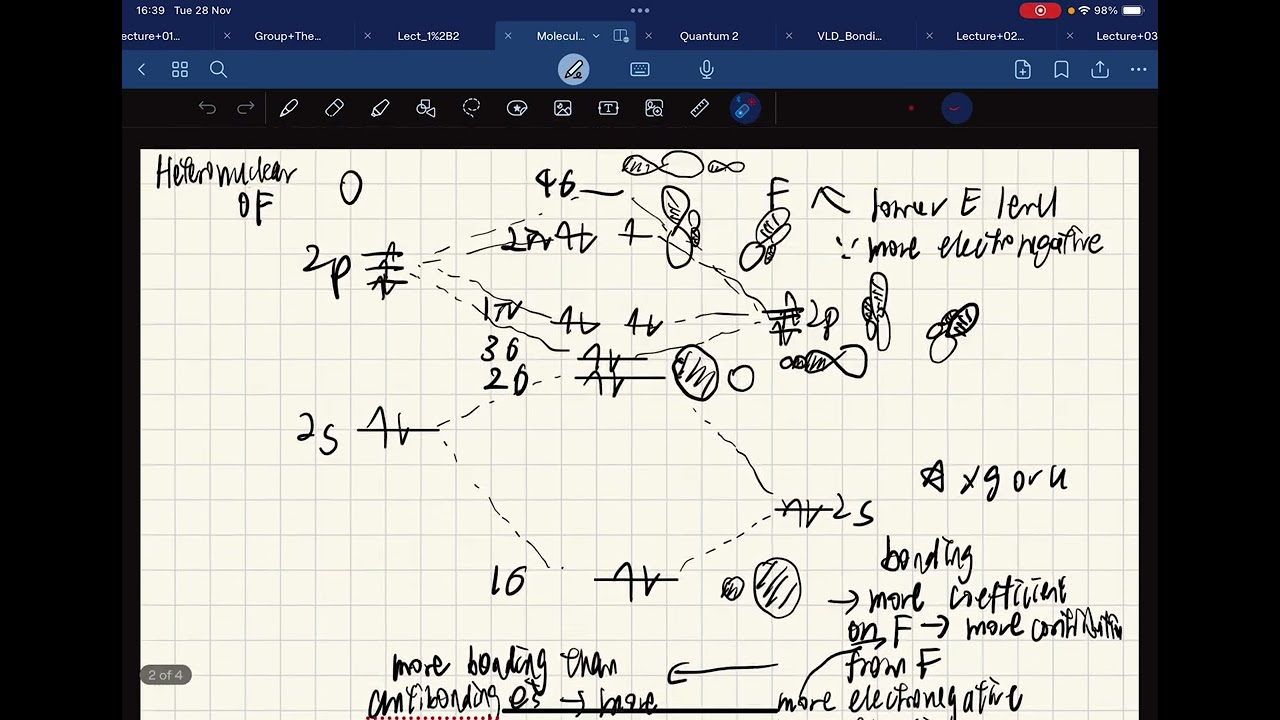Switch to the VLD_Bondi... tab
This screenshot has height=720, width=1280.
pos(849,36)
